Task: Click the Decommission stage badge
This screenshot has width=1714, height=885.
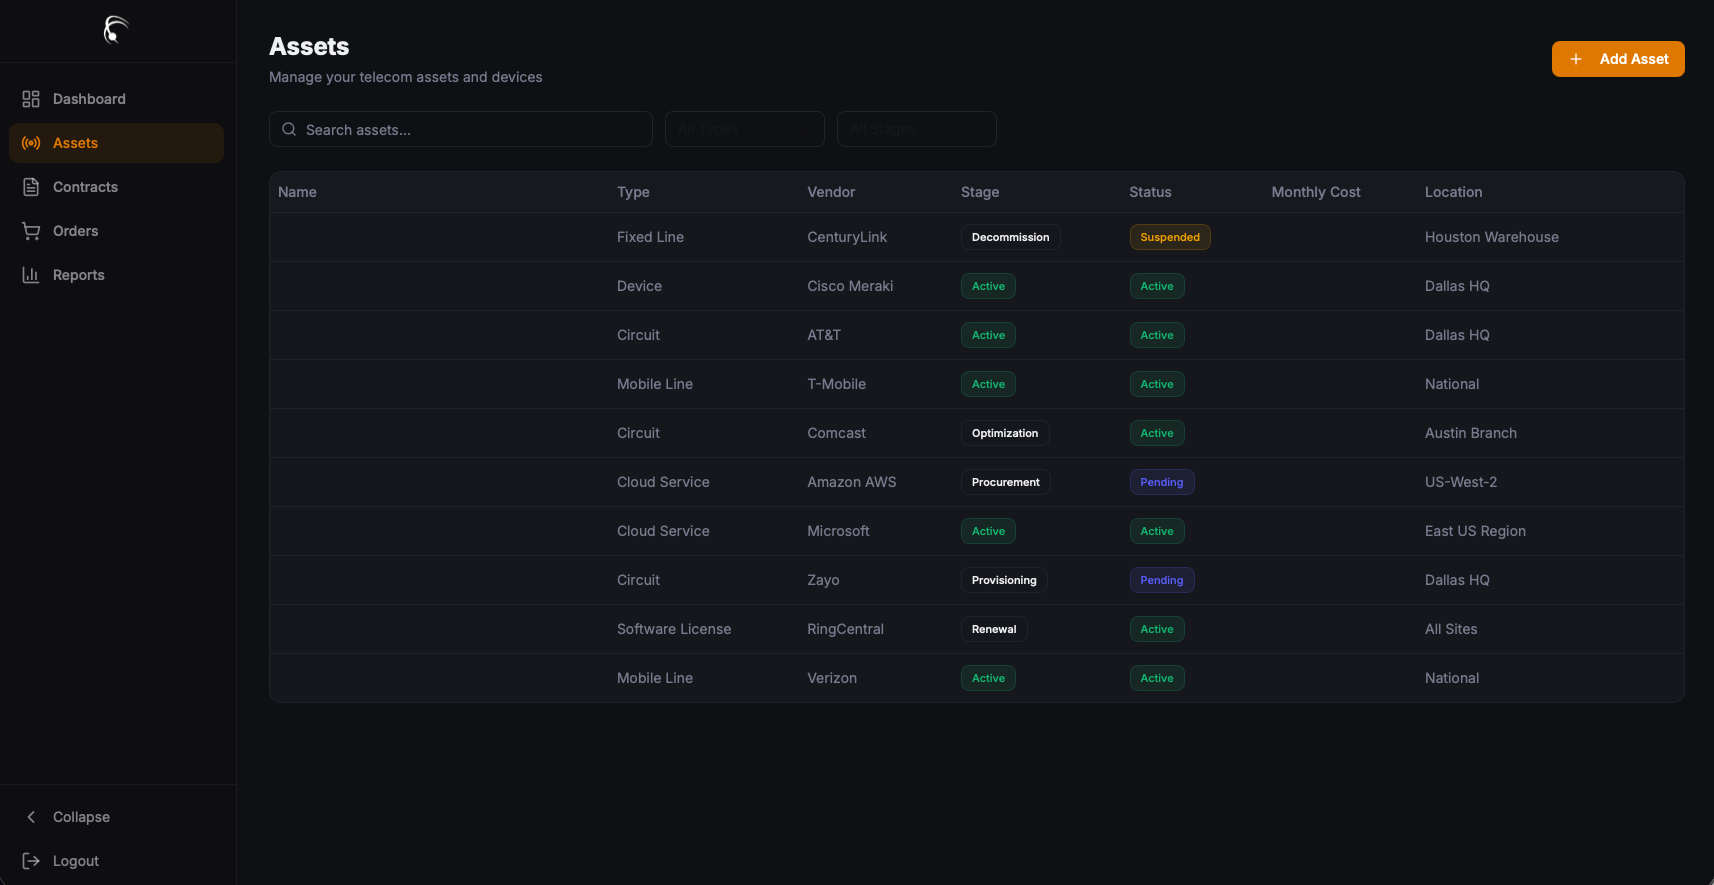Action: (x=1010, y=237)
